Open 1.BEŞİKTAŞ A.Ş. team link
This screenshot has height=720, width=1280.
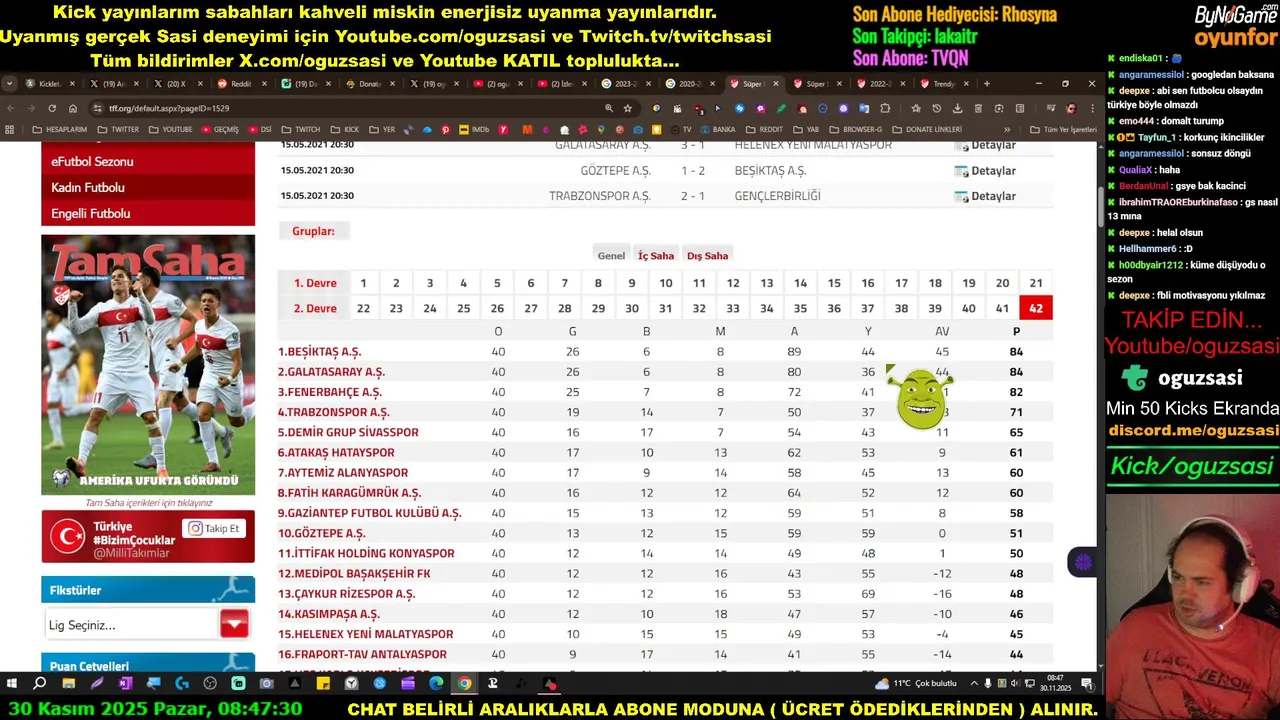click(x=319, y=352)
